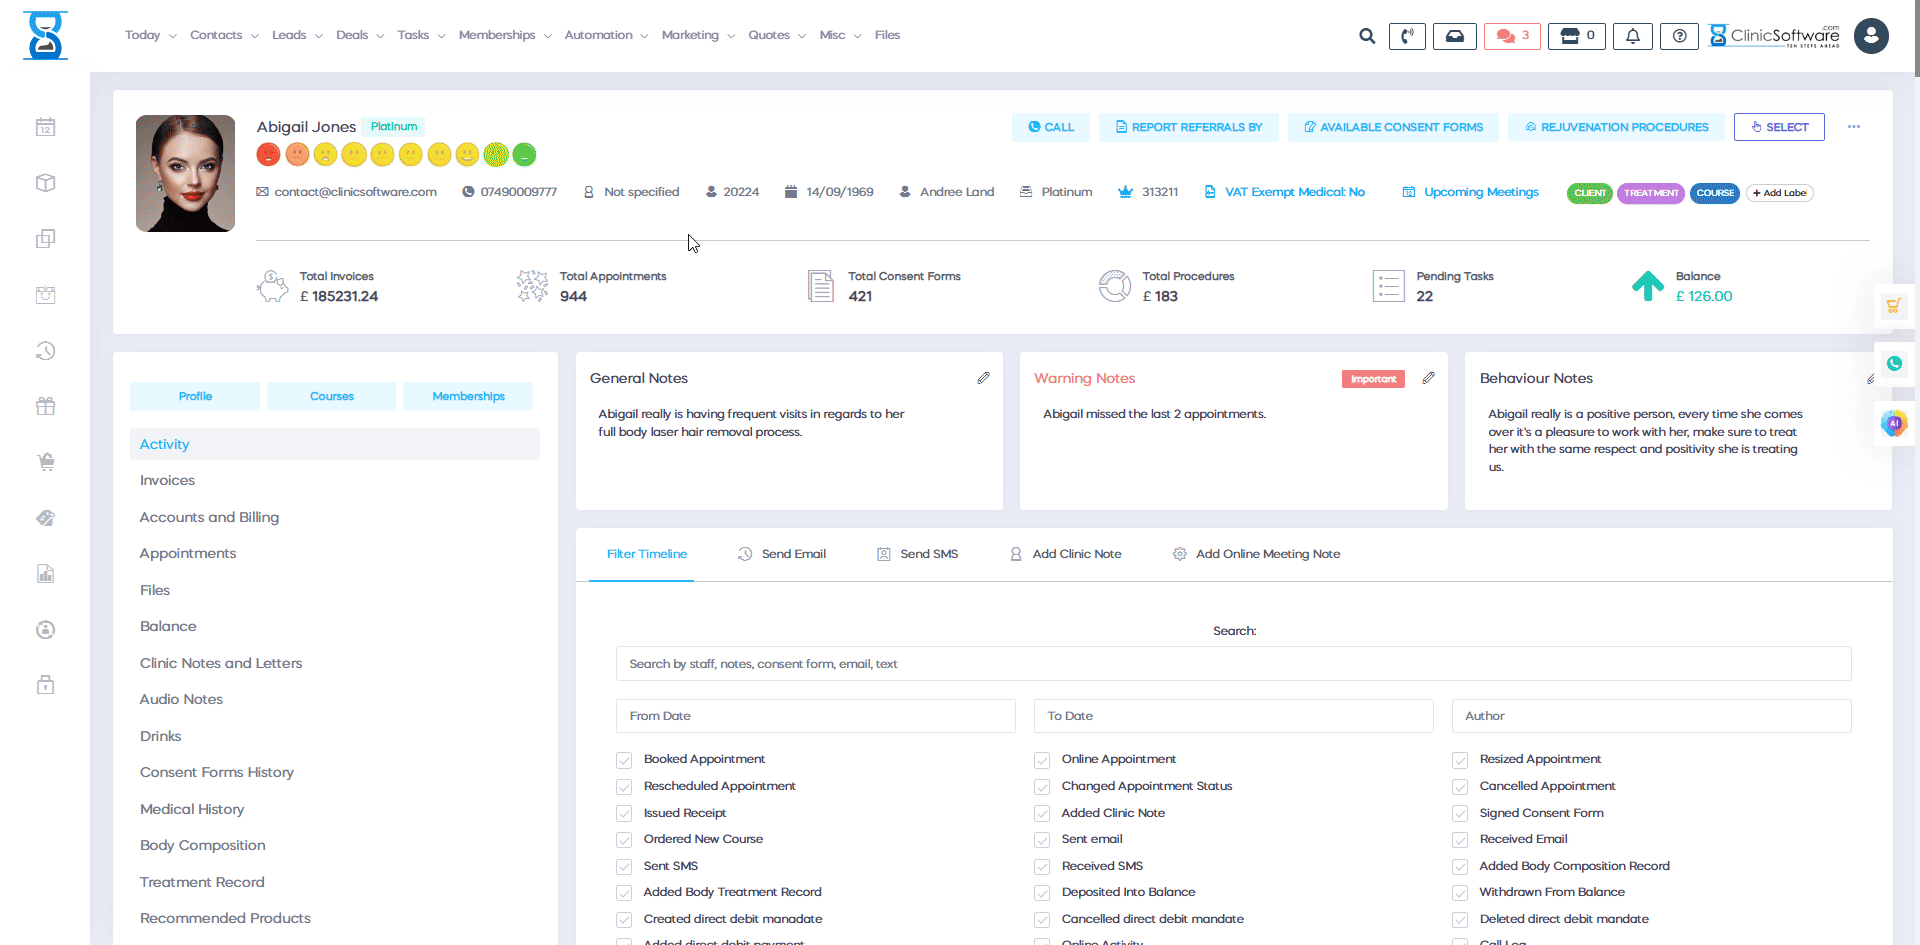Open the help question mark icon
This screenshot has height=945, width=1920.
click(1679, 35)
